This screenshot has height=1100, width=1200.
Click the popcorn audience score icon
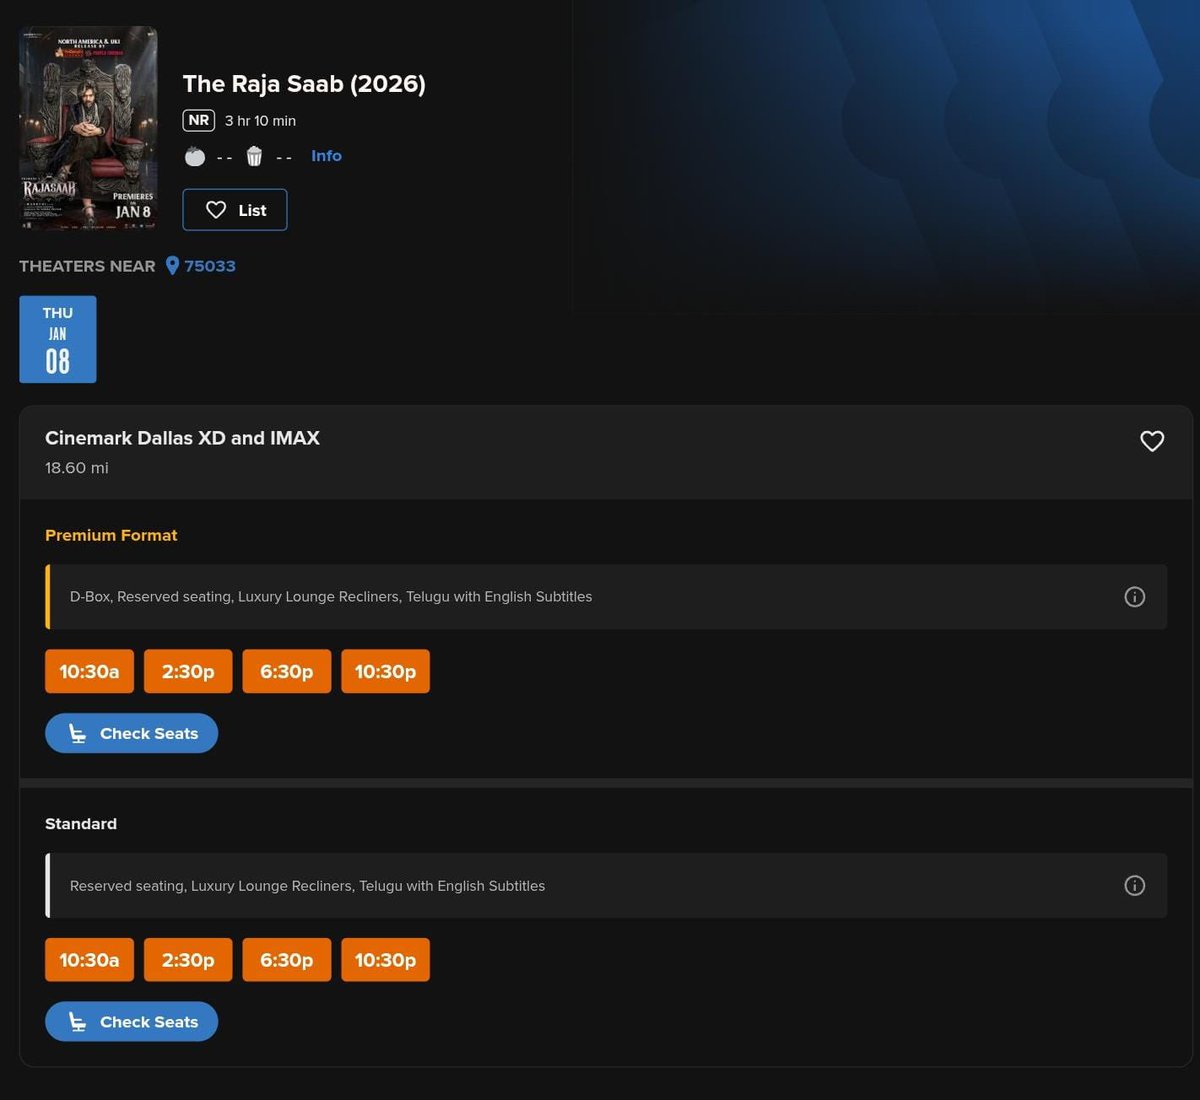click(x=255, y=156)
